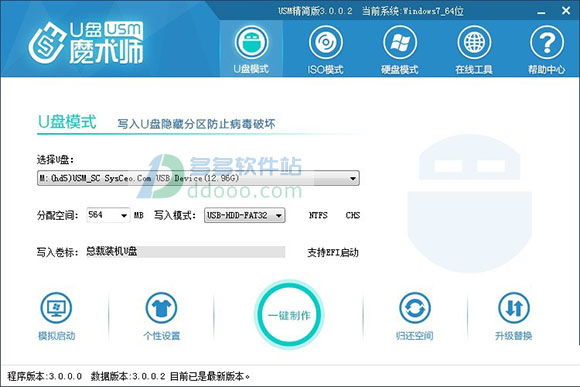This screenshot has height=387, width=580.
Task: Open the 写入模式 USB-HDD-FAT32 dropdown
Action: point(245,215)
